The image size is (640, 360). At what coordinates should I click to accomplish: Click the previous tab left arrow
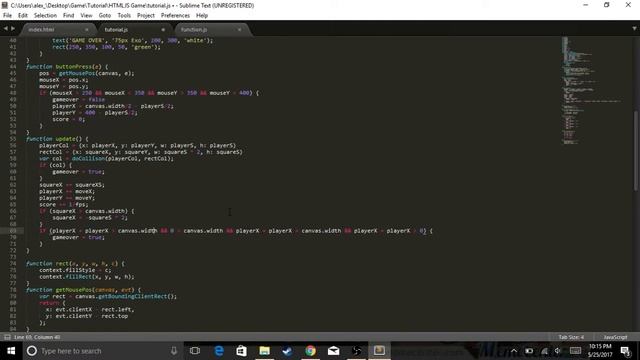pyautogui.click(x=5, y=29)
